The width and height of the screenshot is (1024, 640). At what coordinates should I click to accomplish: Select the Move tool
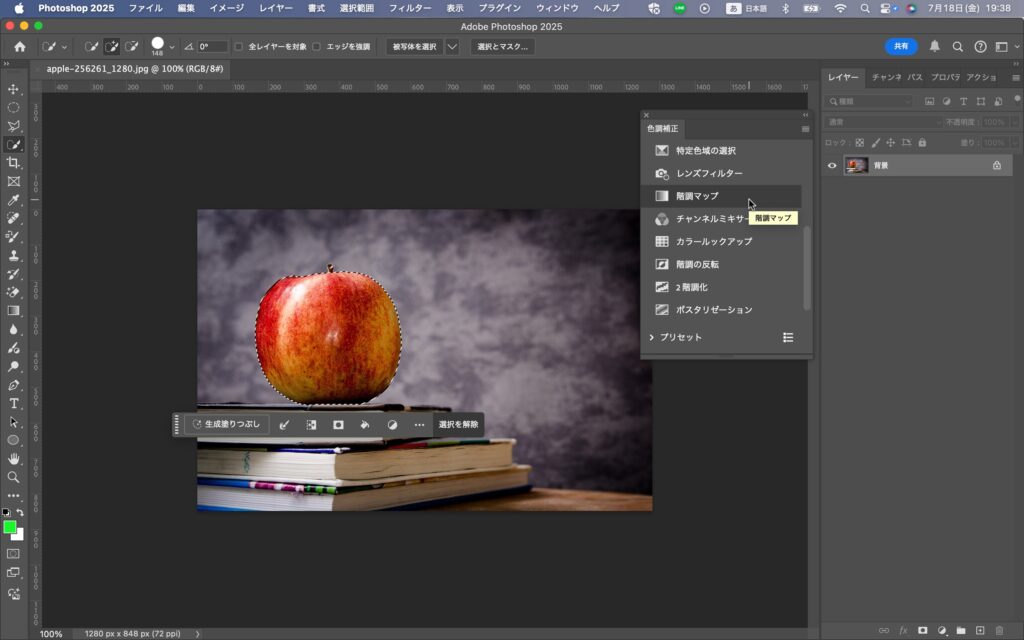tap(13, 89)
